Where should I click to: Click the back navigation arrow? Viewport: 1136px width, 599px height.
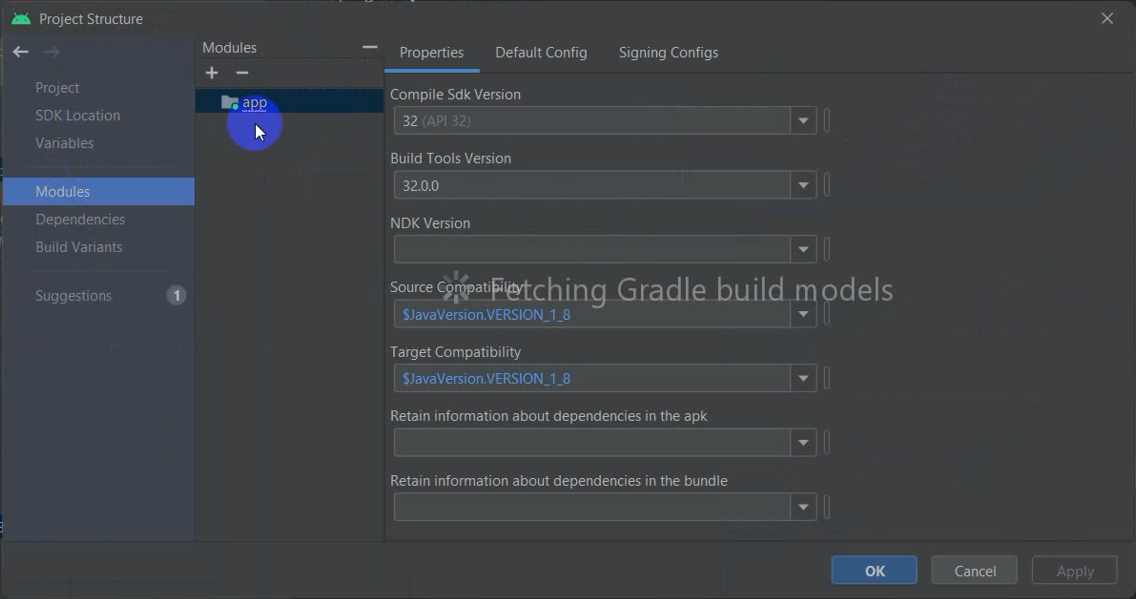tap(20, 51)
